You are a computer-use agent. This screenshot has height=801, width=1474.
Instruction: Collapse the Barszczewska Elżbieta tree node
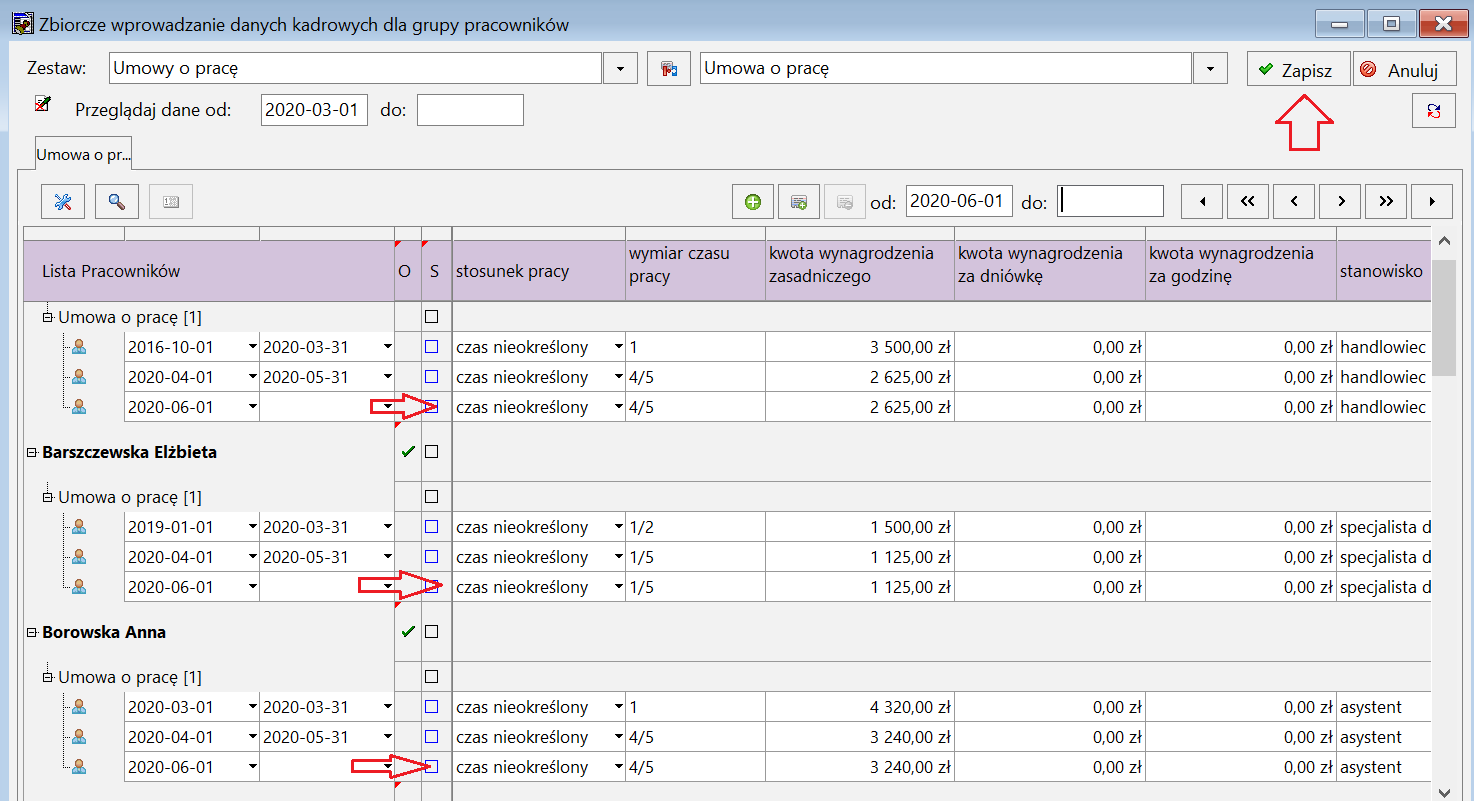coord(32,452)
